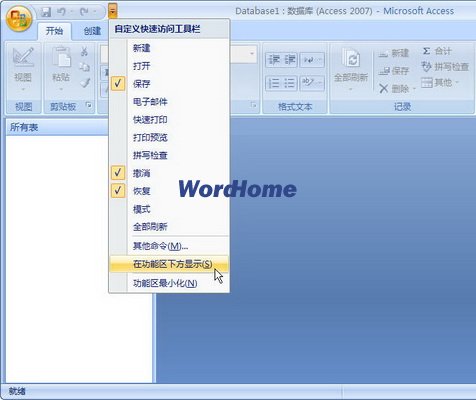Check 打开 in the customize menu

169,66
